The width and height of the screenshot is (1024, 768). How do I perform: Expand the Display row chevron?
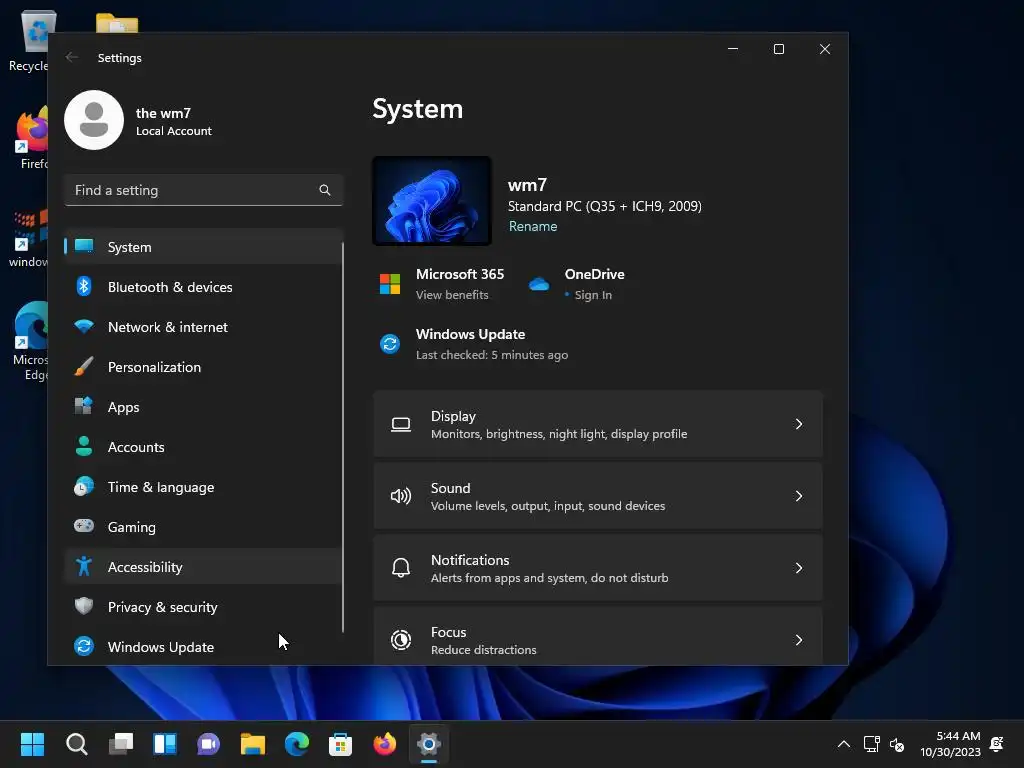799,424
